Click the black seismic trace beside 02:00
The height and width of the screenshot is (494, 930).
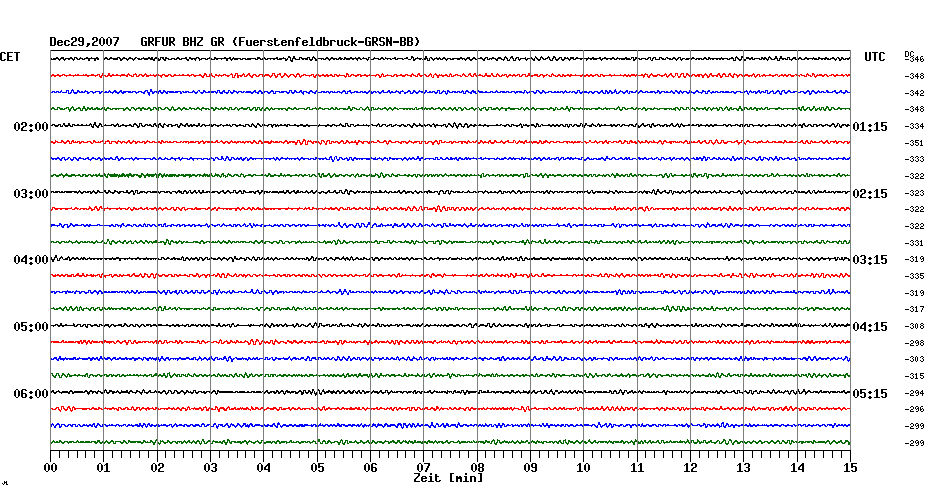click(450, 126)
